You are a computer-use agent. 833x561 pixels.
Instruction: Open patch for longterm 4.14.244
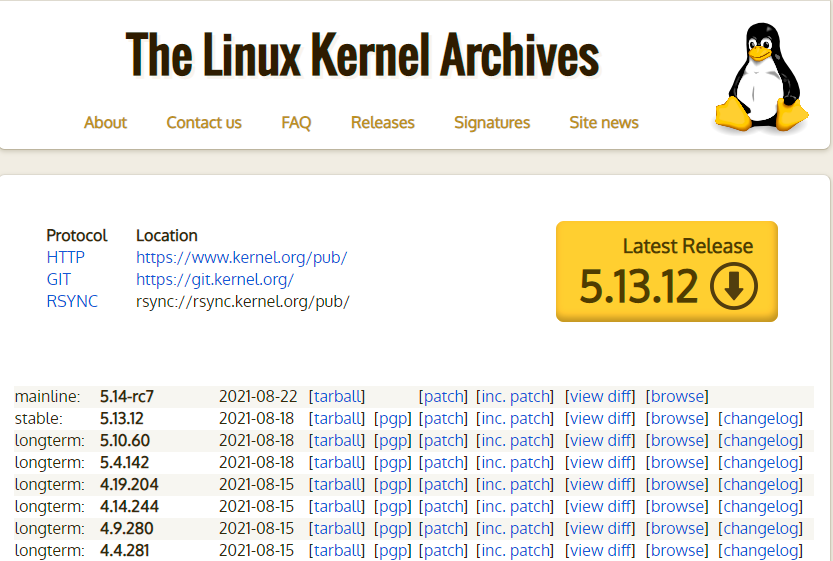pos(443,507)
